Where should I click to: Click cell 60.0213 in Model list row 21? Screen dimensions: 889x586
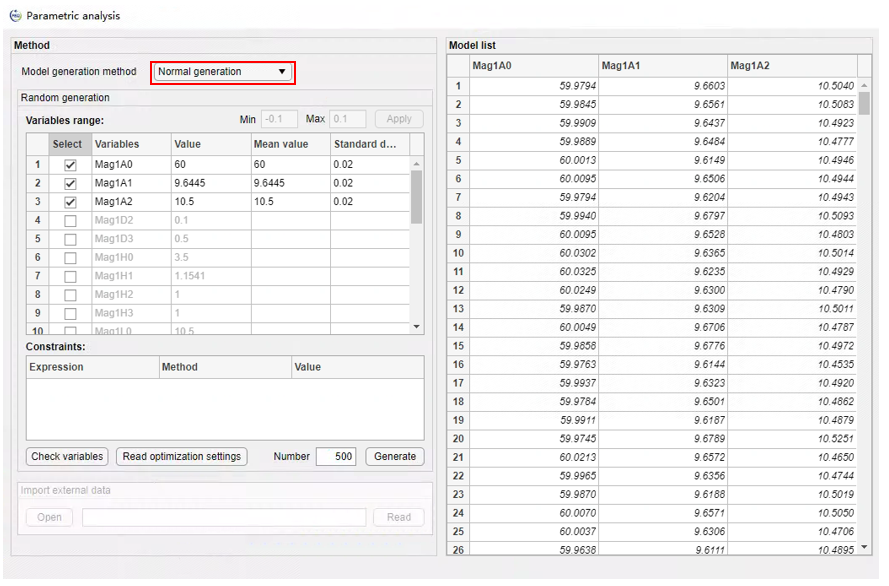[534, 457]
